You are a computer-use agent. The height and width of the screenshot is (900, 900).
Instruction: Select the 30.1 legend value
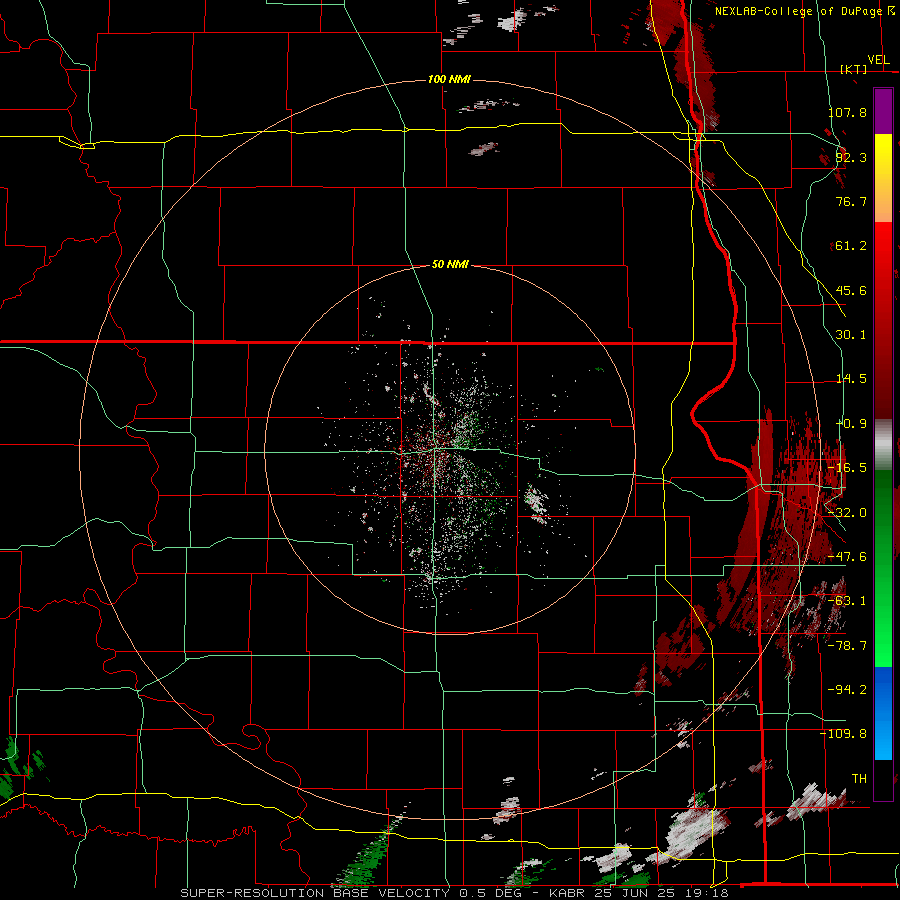click(x=851, y=335)
